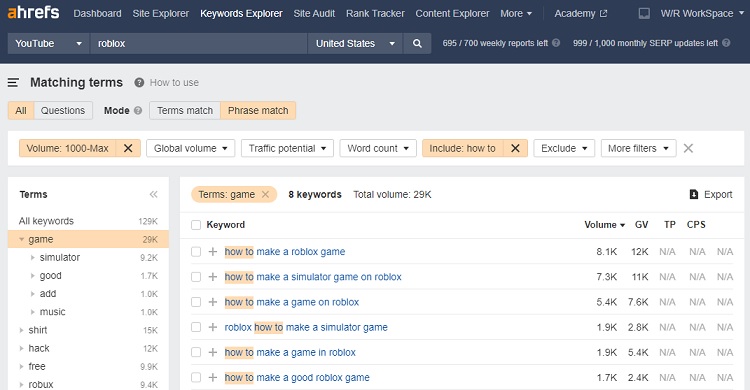Open the More filters dropdown

pyautogui.click(x=639, y=148)
